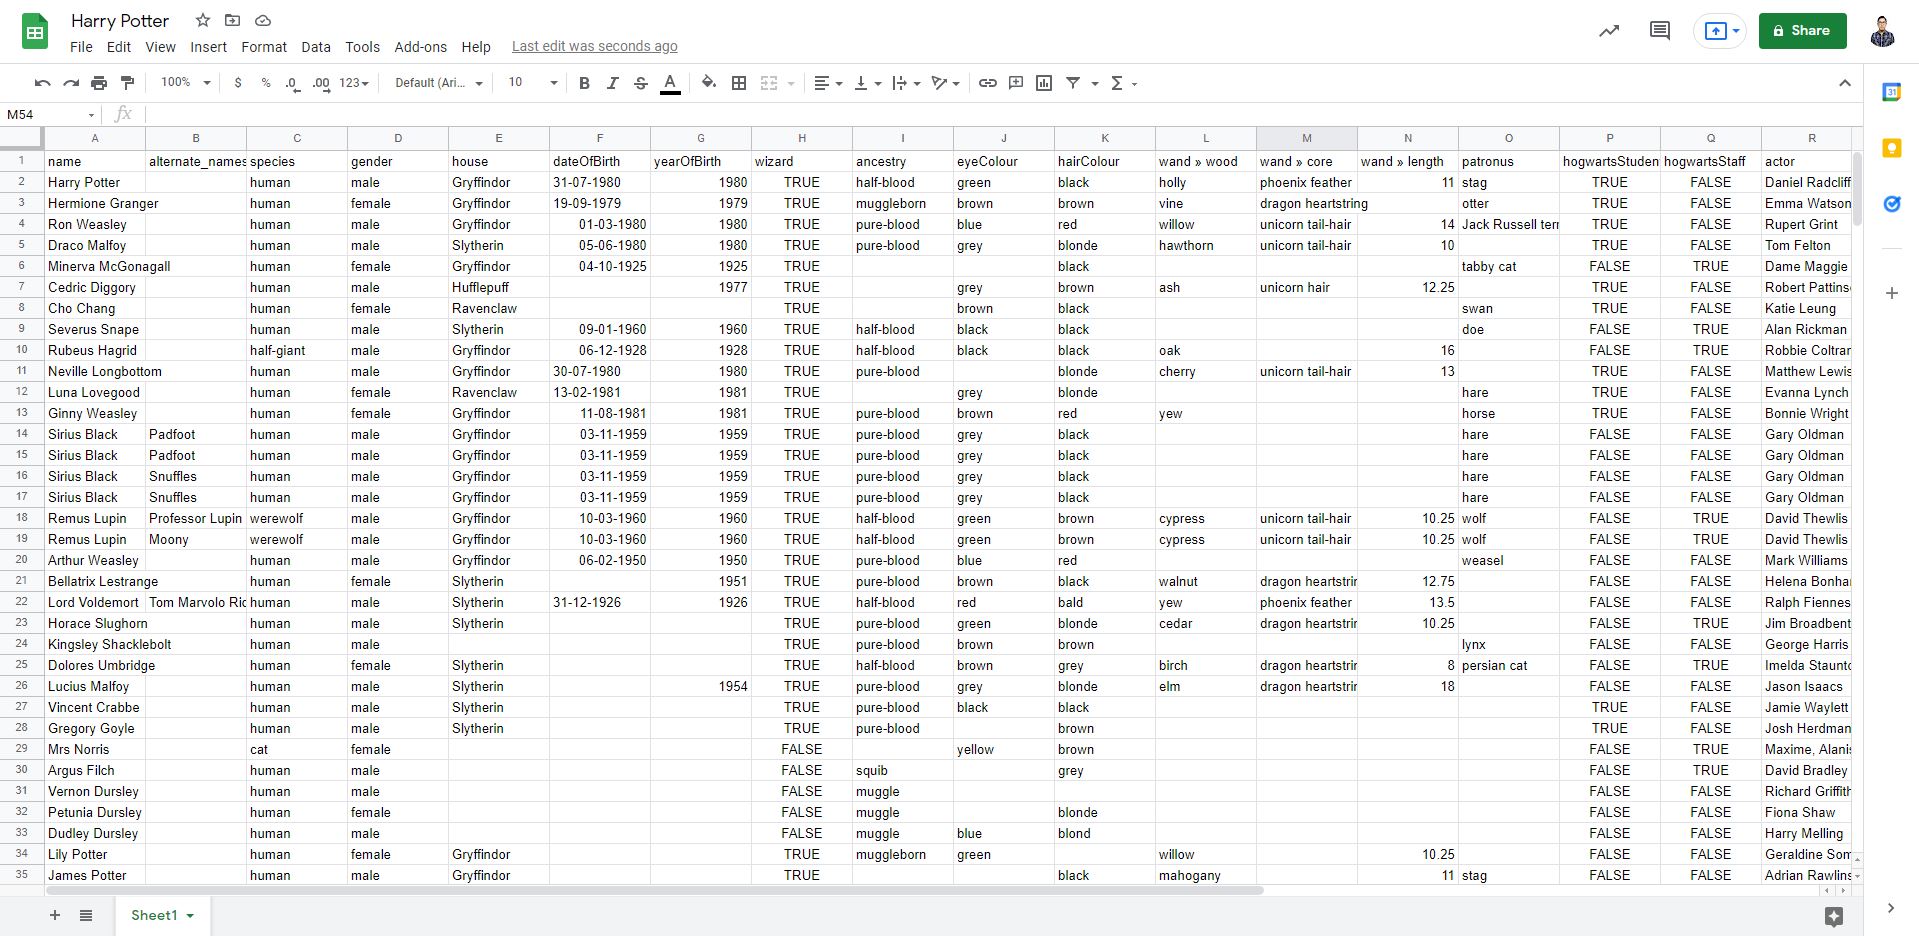Click the Create a filter icon
Image resolution: width=1919 pixels, height=936 pixels.
(x=1071, y=83)
